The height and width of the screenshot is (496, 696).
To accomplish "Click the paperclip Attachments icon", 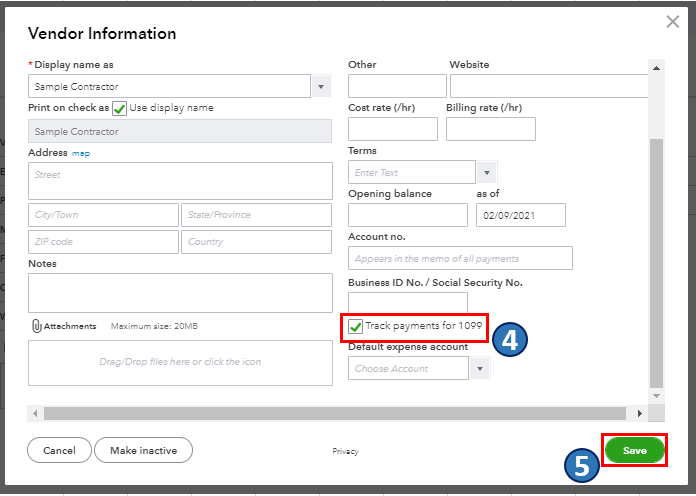I will pos(36,326).
